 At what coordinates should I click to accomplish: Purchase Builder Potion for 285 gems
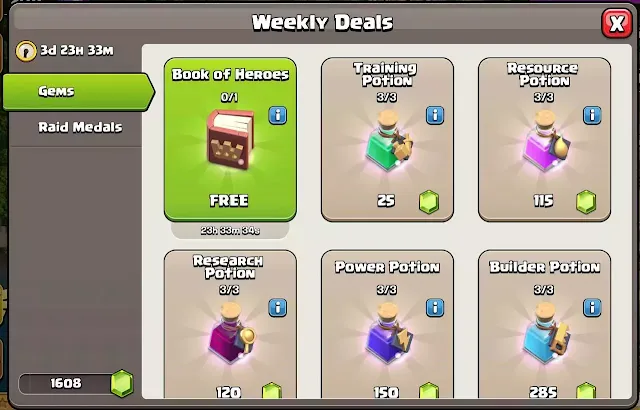click(544, 324)
